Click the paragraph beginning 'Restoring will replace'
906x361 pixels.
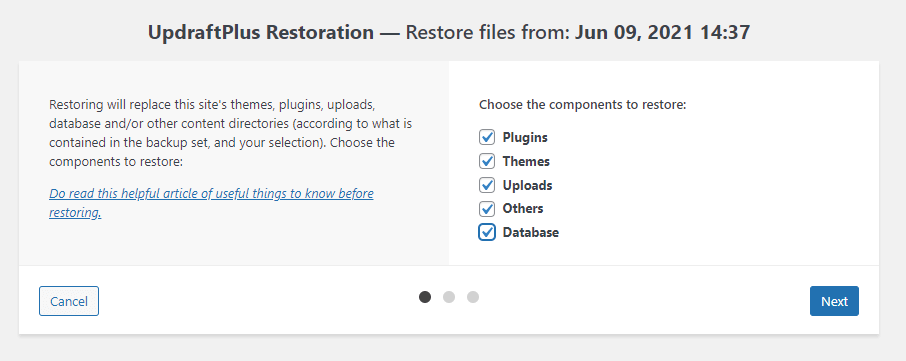[x=231, y=133]
